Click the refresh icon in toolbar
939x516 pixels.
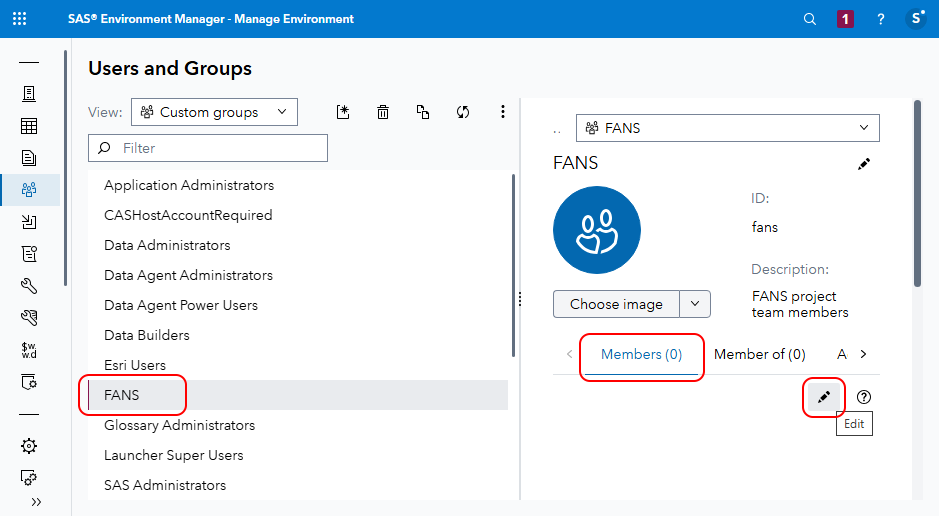tap(463, 112)
